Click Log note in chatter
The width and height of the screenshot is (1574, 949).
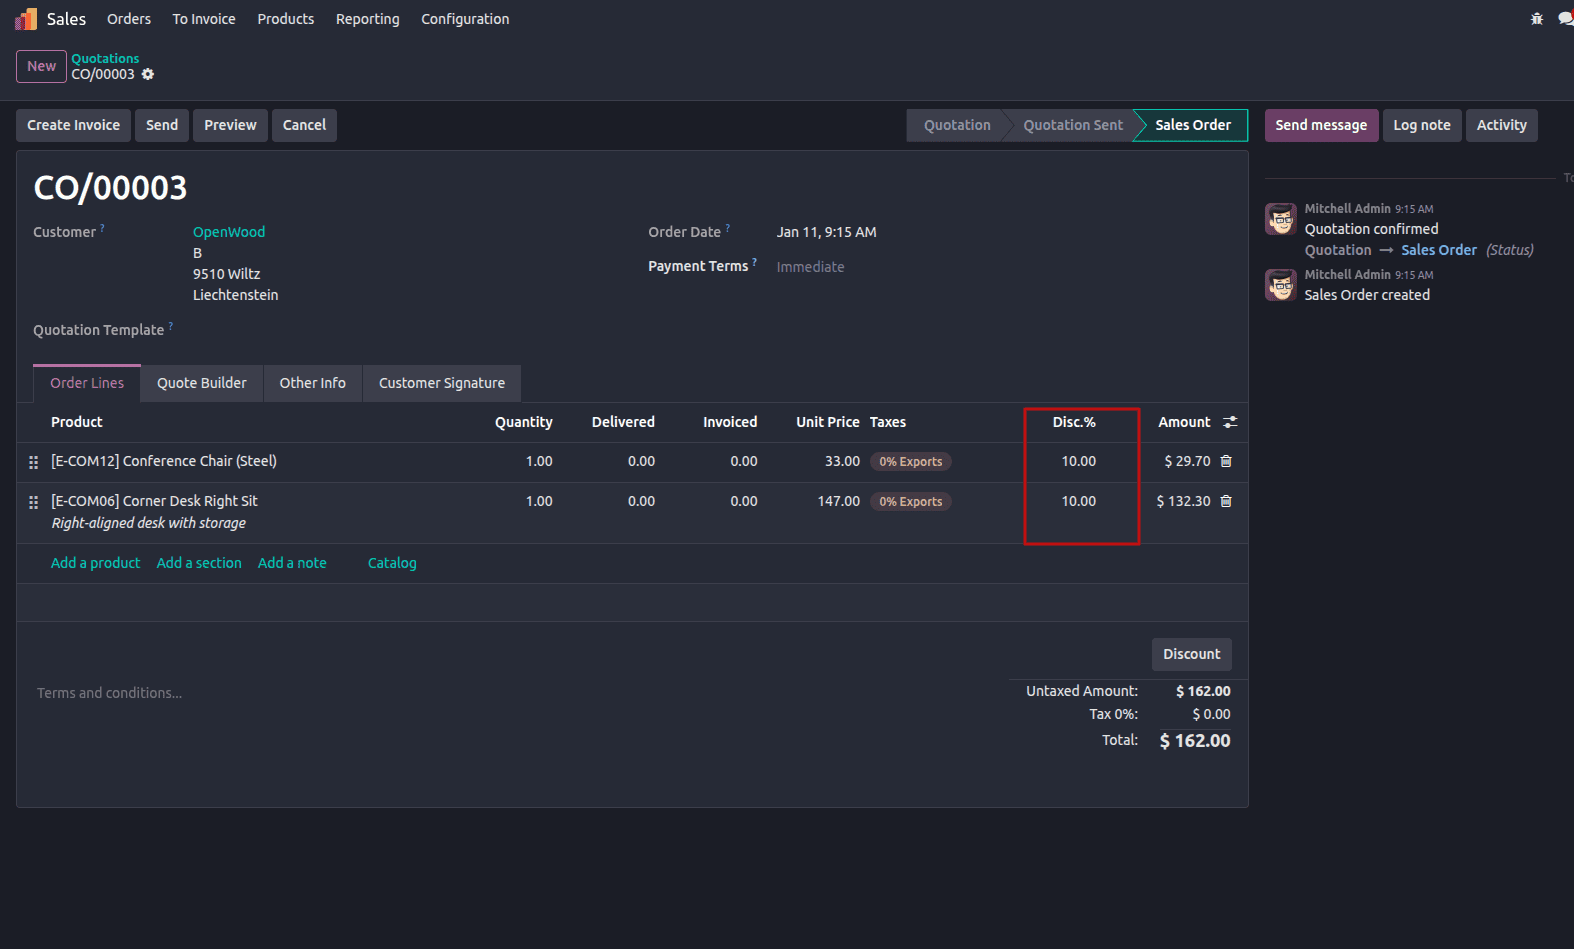[1422, 125]
